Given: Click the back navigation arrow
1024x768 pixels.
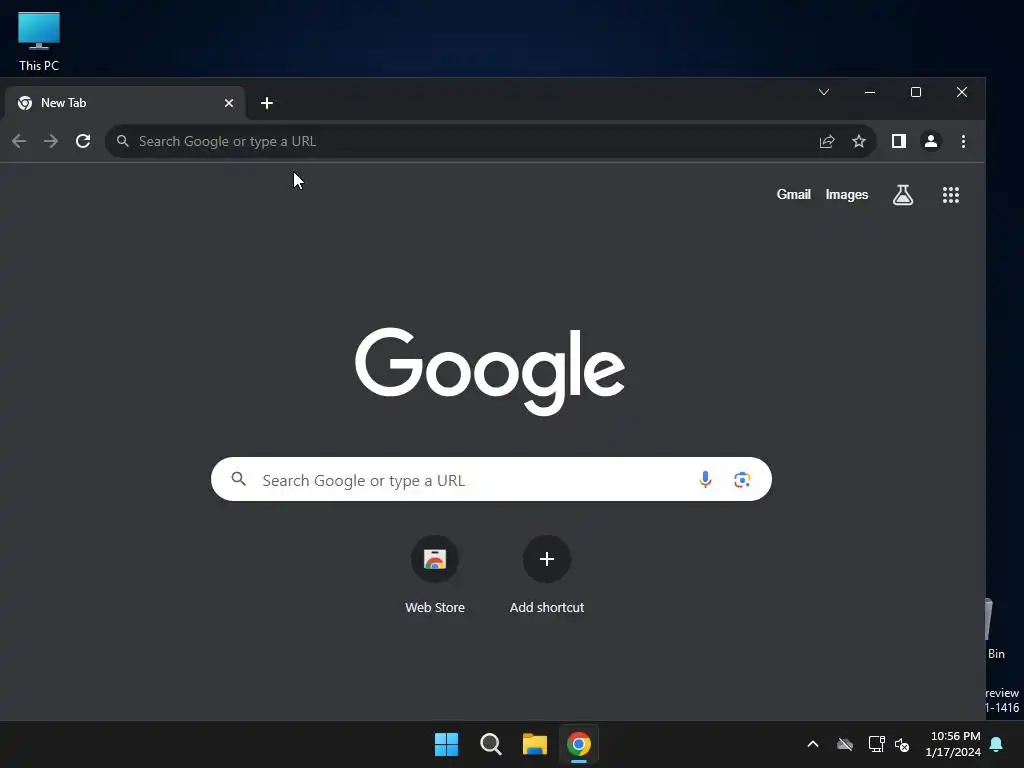Looking at the screenshot, I should coord(19,141).
